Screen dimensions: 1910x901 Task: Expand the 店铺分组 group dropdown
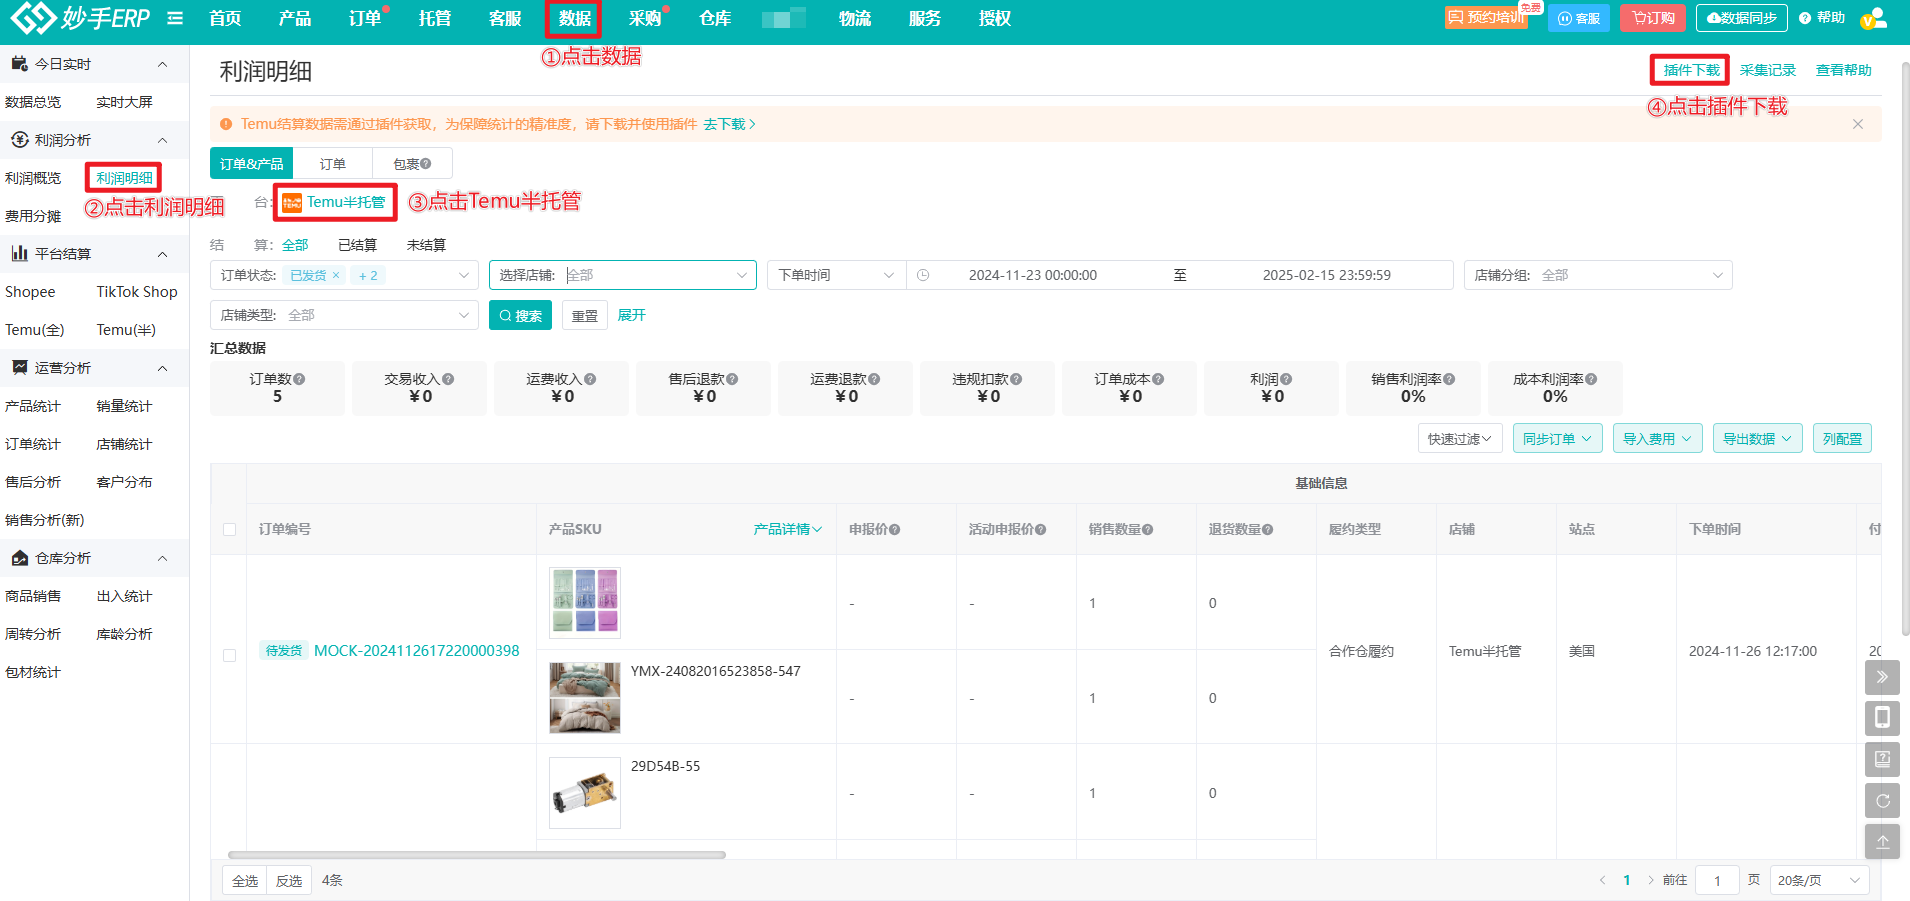[x=1597, y=274]
